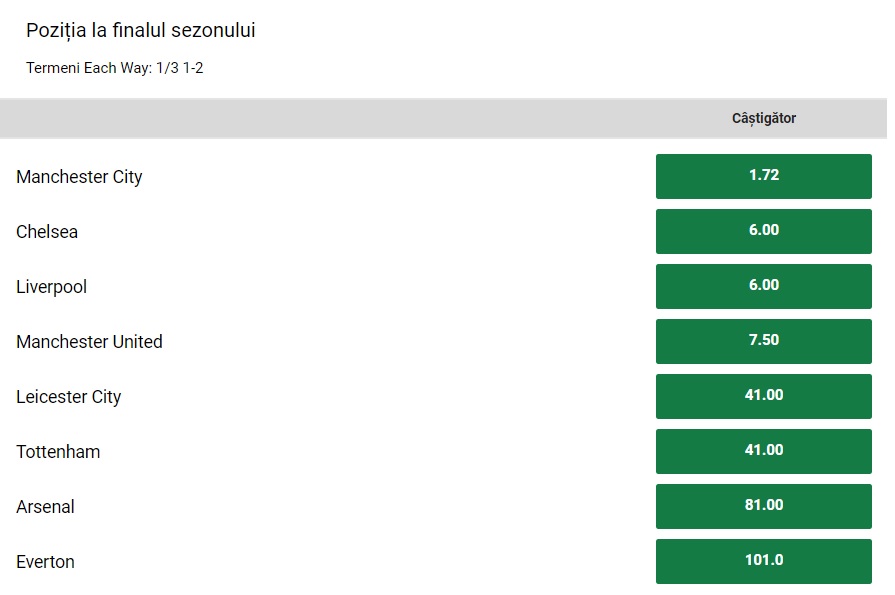This screenshot has width=895, height=595.
Task: Pick Liverpool odds of 6.00
Action: pos(763,286)
